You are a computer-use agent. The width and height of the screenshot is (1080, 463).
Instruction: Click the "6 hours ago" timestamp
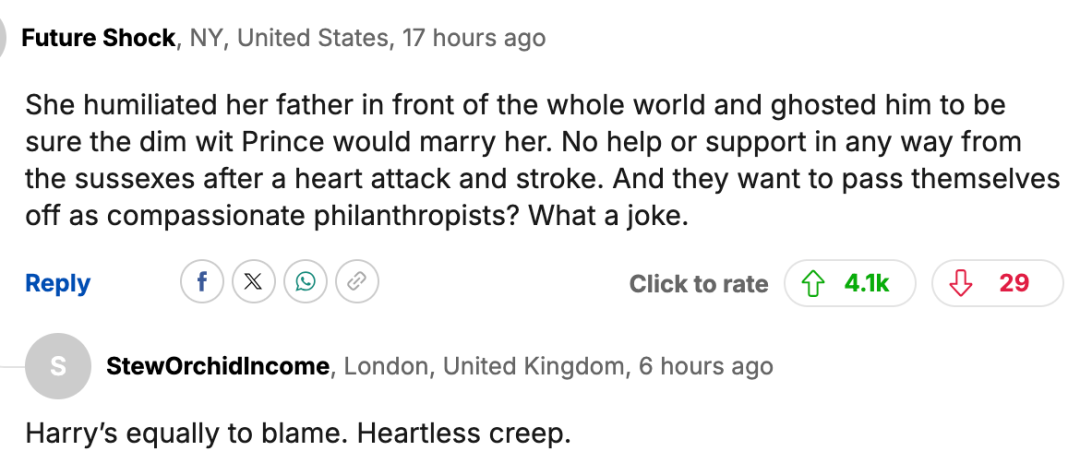(705, 366)
